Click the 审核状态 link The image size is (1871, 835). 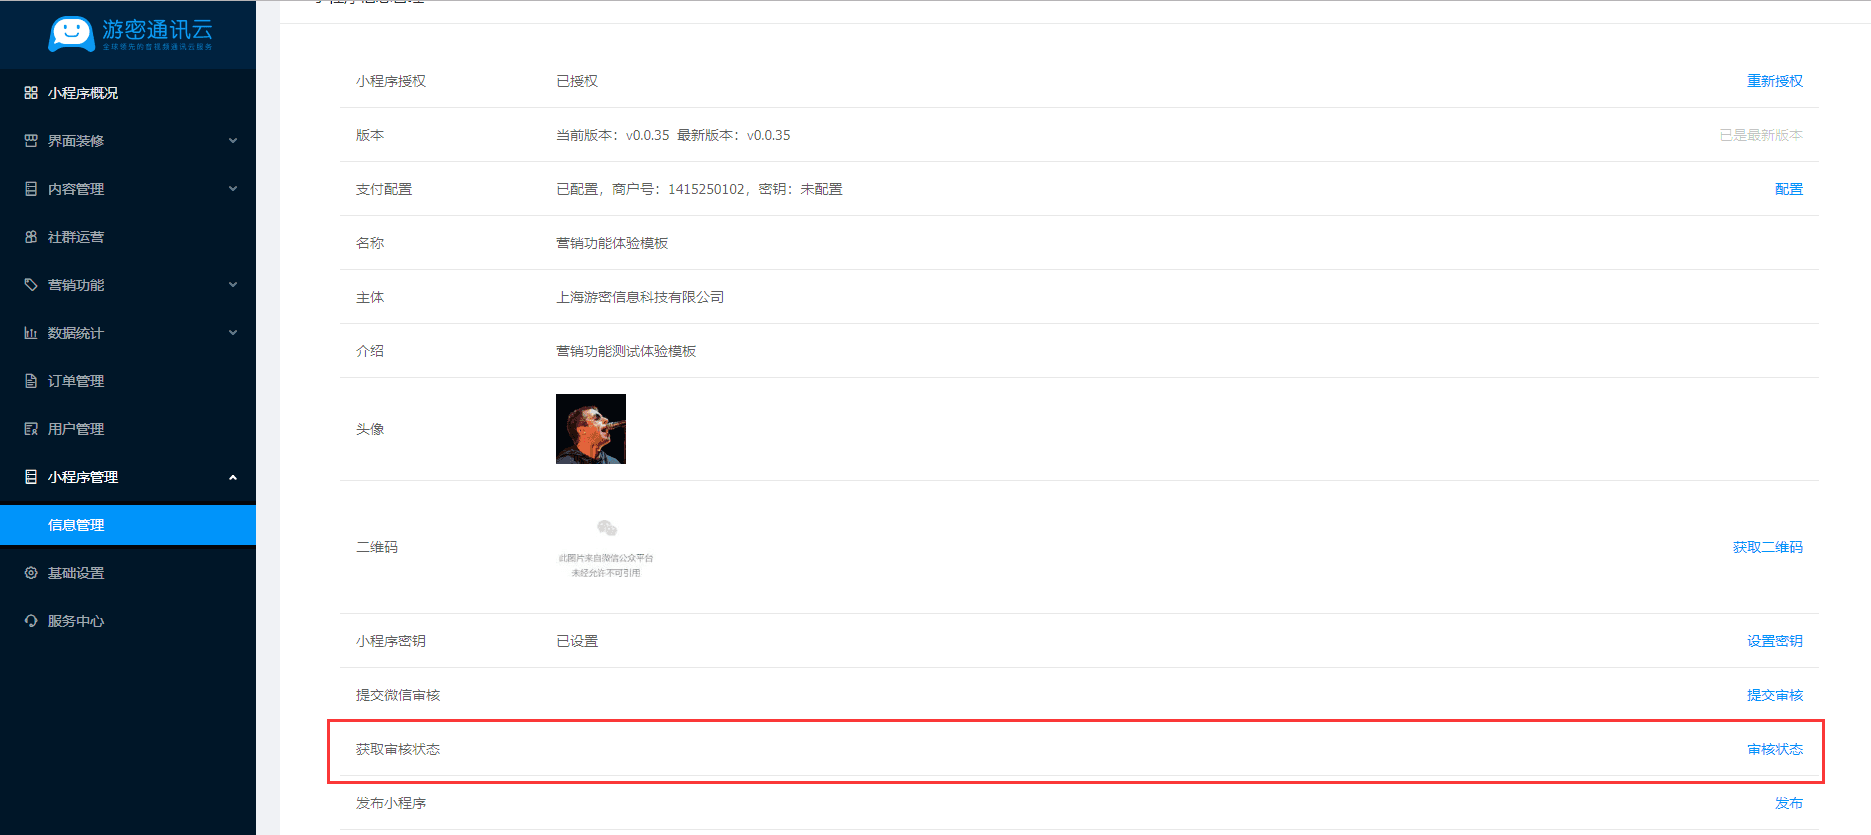pos(1774,749)
